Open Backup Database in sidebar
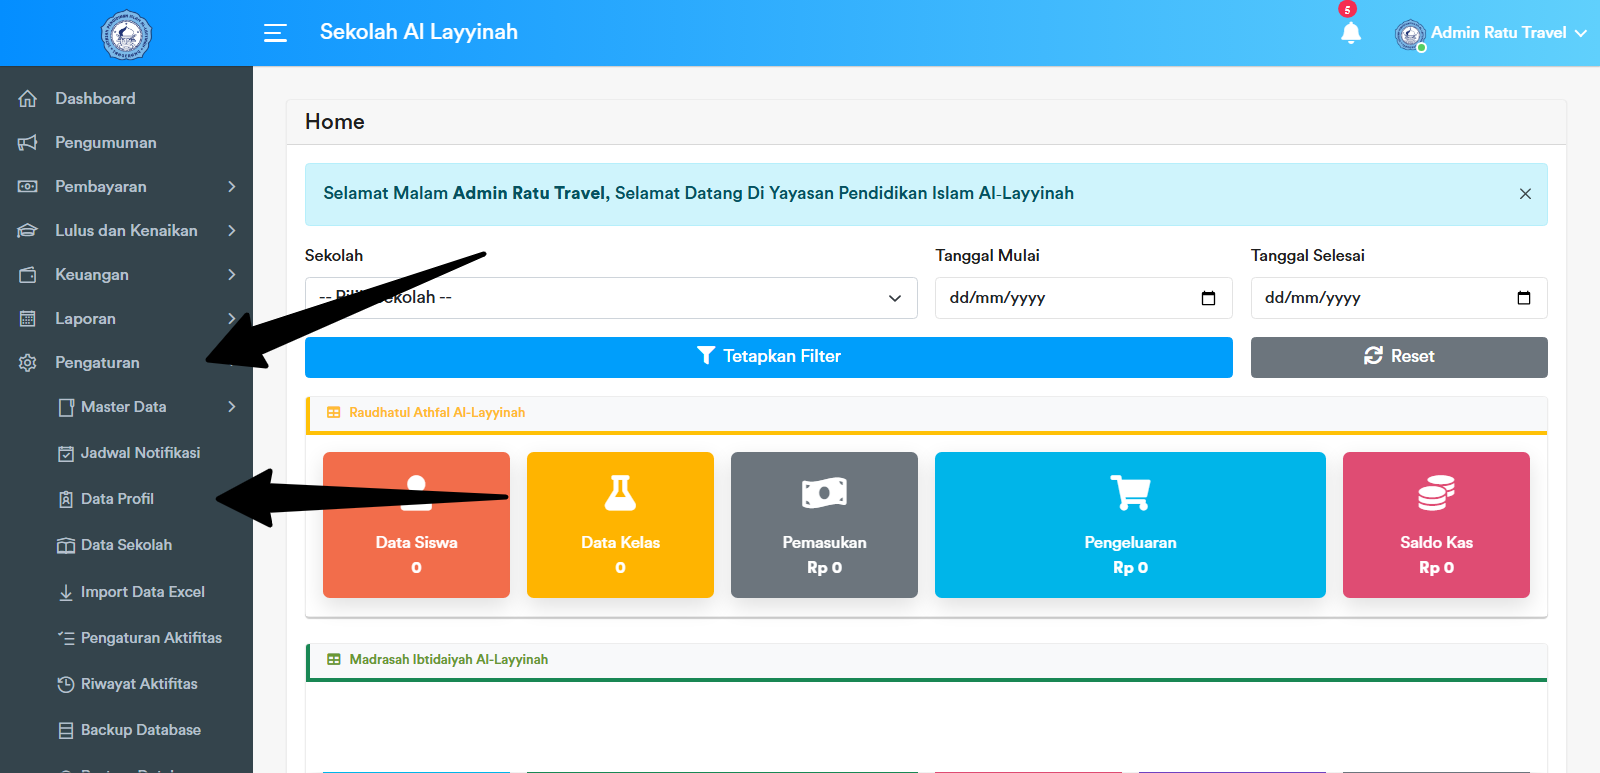 coord(140,730)
